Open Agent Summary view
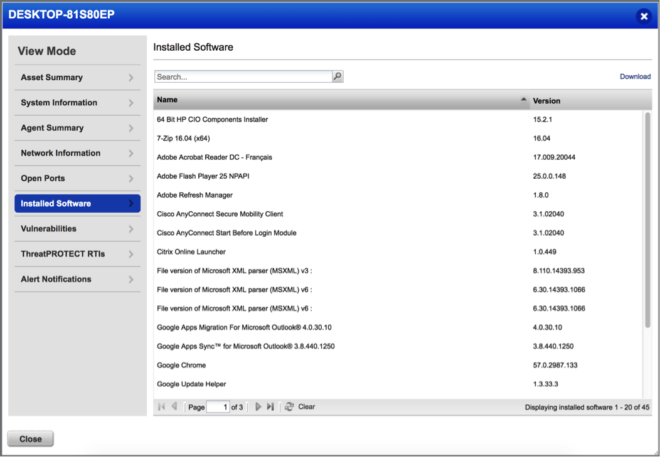Image resolution: width=660 pixels, height=457 pixels. click(x=77, y=128)
